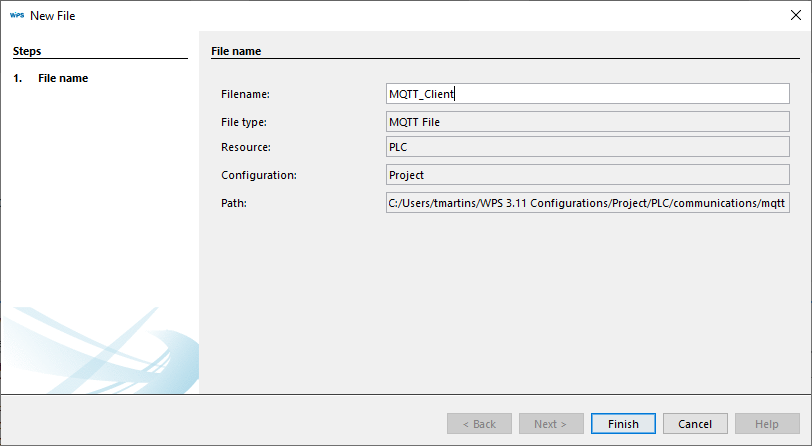Image resolution: width=812 pixels, height=446 pixels.
Task: Click the Path label text
Action: (x=233, y=203)
